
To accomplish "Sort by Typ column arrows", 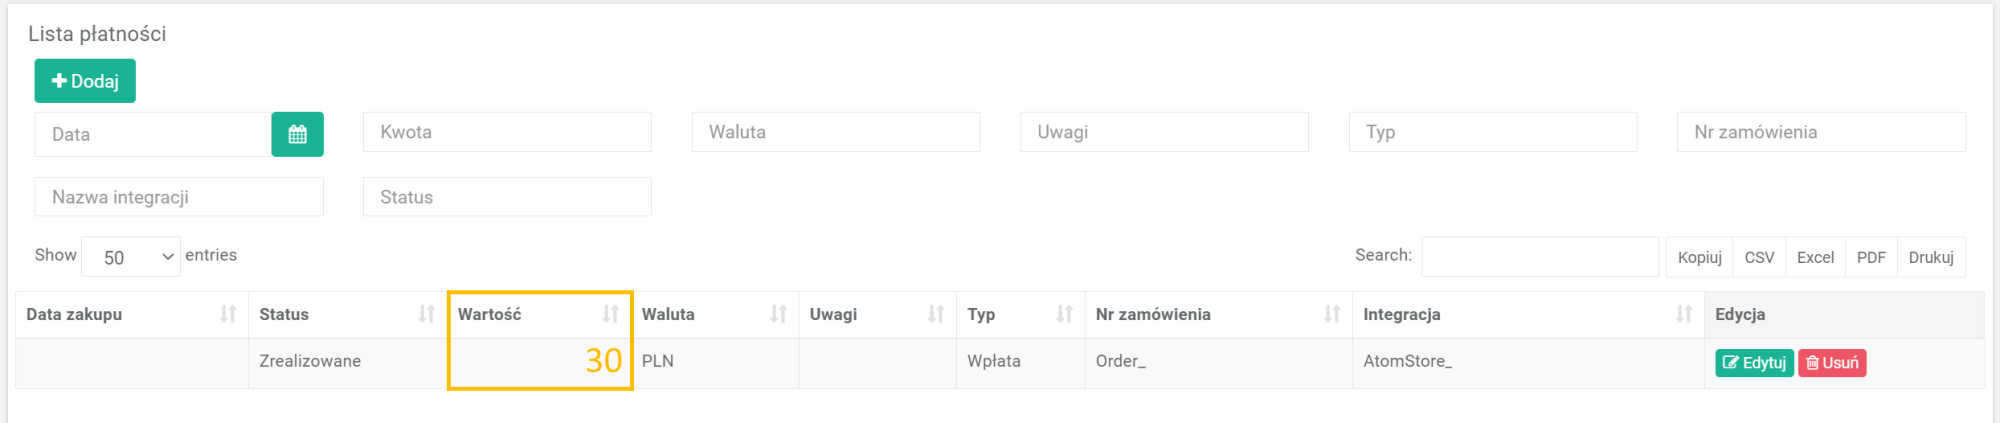I will pyautogui.click(x=1065, y=314).
